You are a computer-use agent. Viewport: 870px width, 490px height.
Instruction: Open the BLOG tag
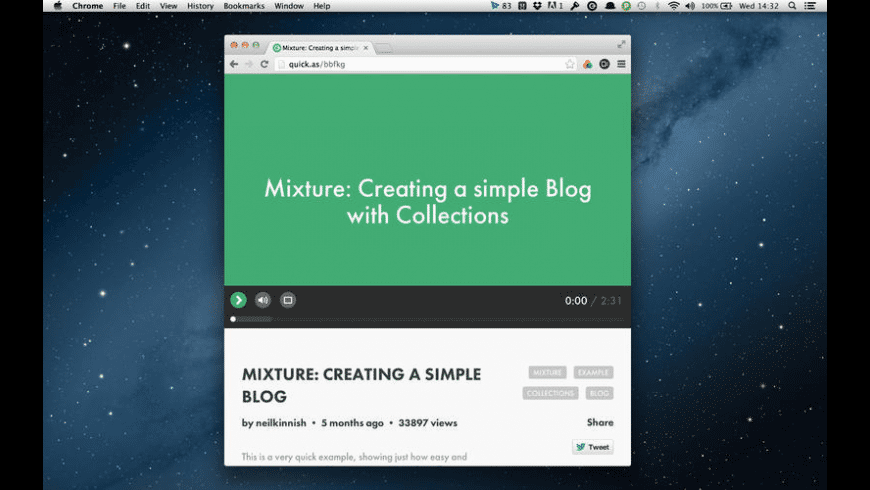pyautogui.click(x=599, y=393)
